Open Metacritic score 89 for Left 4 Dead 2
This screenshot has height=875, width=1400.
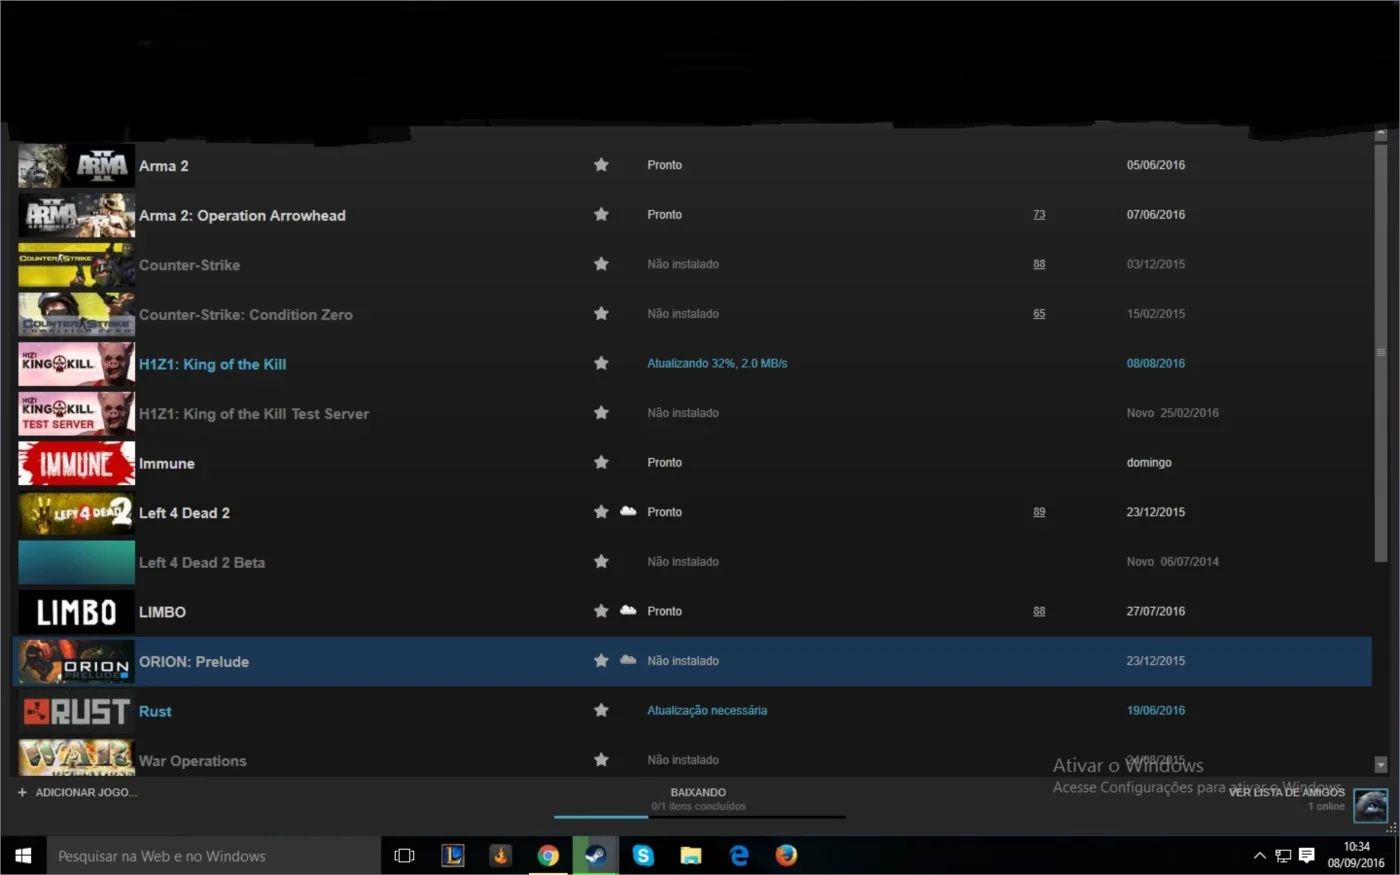click(x=1039, y=511)
